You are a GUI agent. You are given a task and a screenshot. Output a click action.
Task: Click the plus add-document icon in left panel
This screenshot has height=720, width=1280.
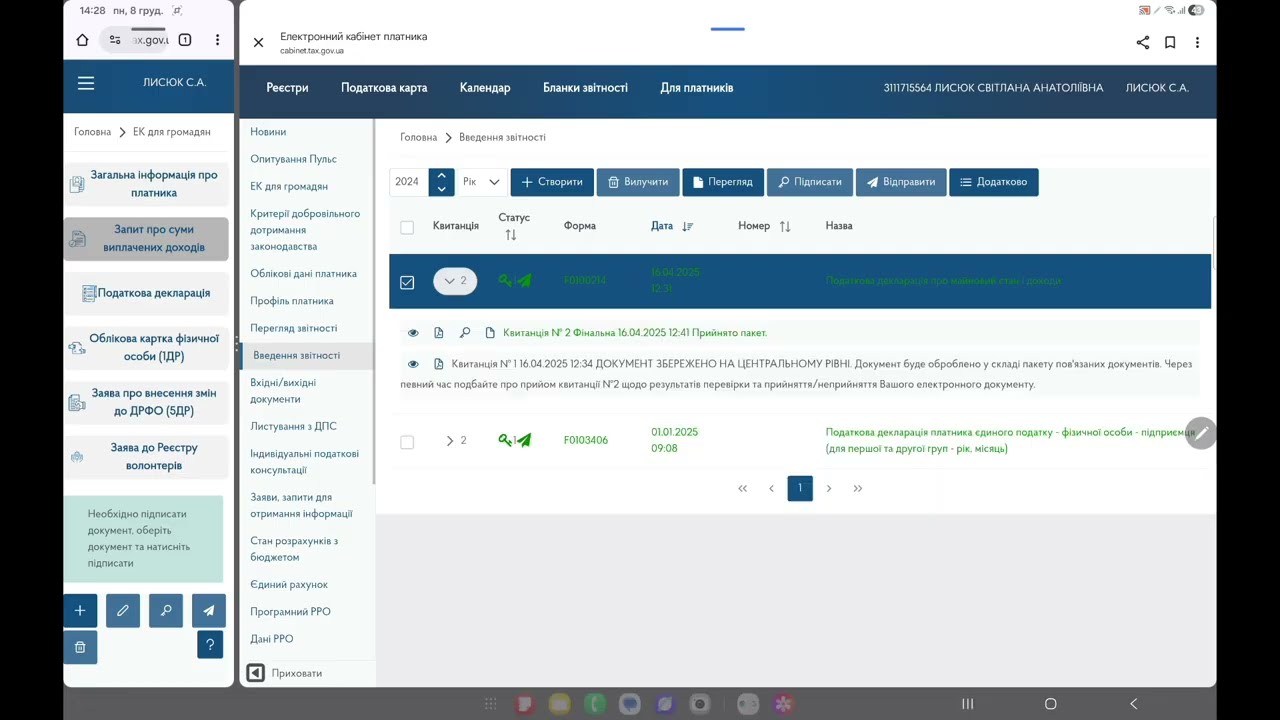pyautogui.click(x=80, y=610)
